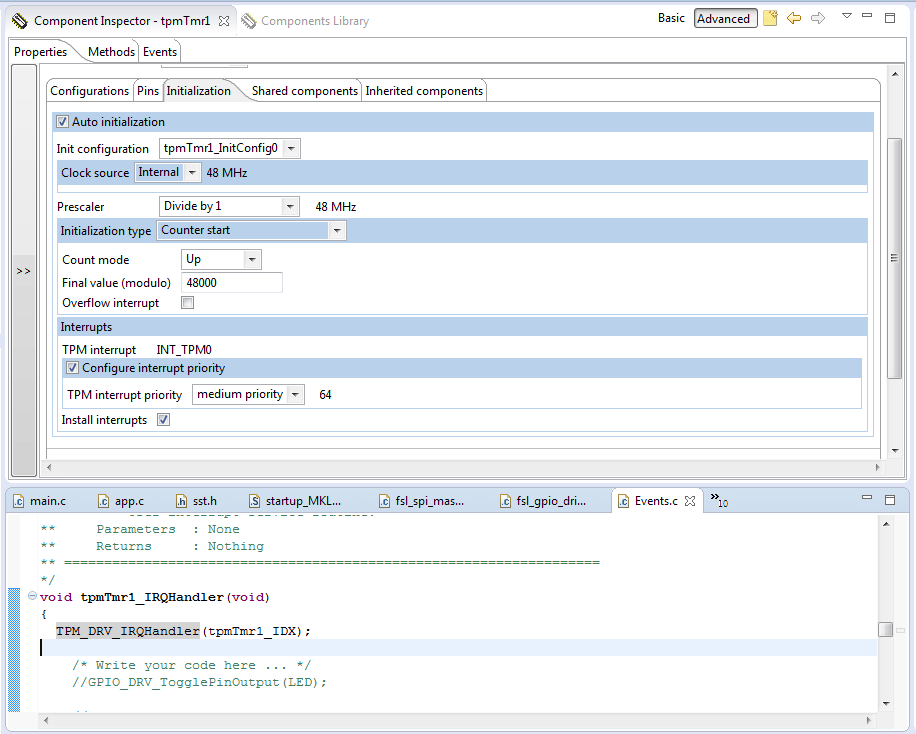Click inspector horizontal scroll left arrow
916x734 pixels.
[x=49, y=467]
